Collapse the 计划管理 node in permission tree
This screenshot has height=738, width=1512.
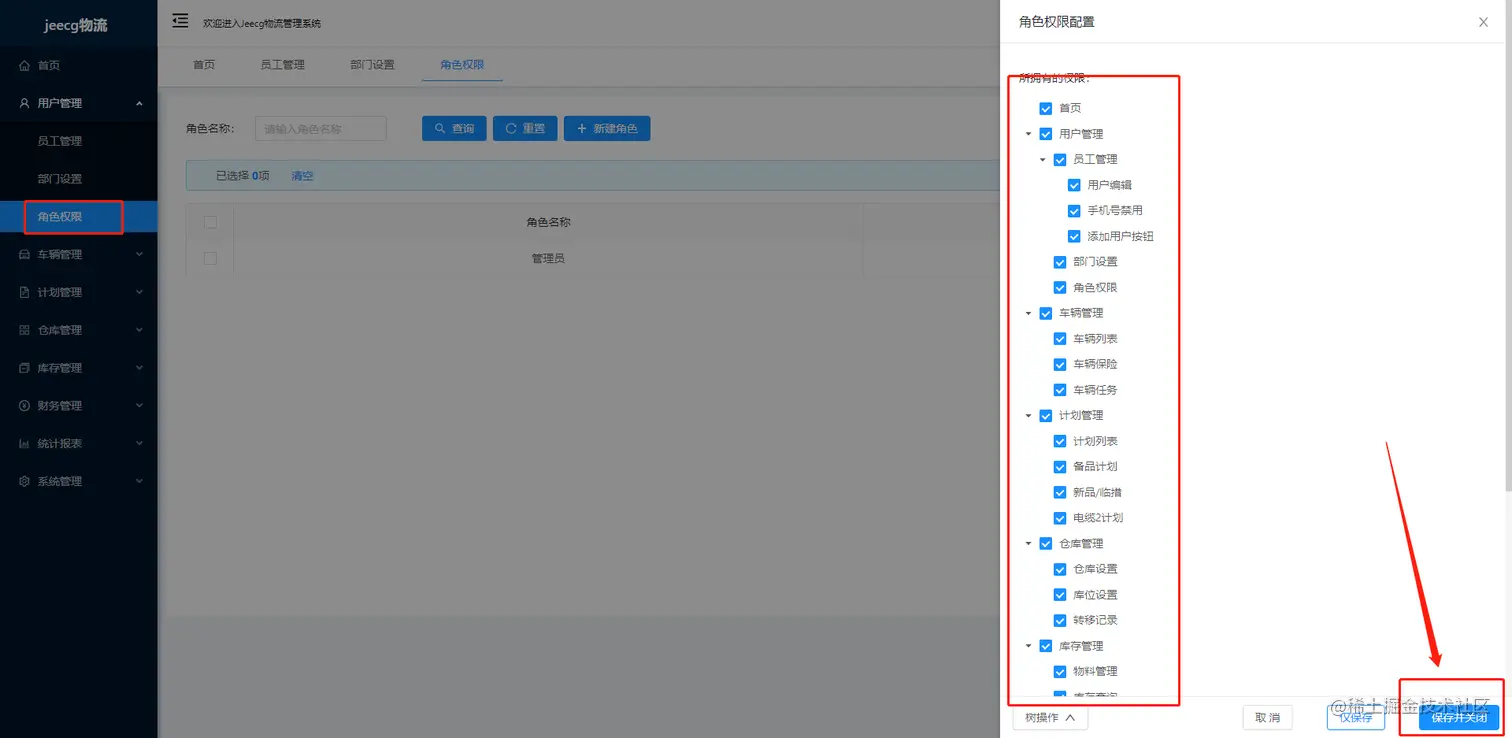click(1028, 416)
